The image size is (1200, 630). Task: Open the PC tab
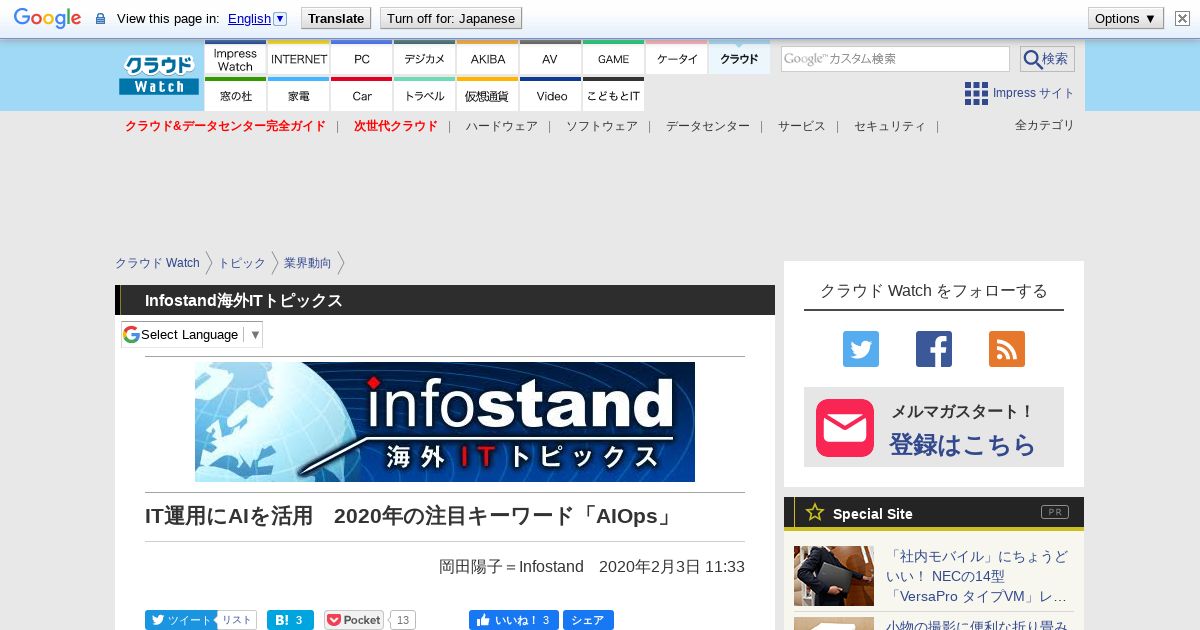pos(362,59)
